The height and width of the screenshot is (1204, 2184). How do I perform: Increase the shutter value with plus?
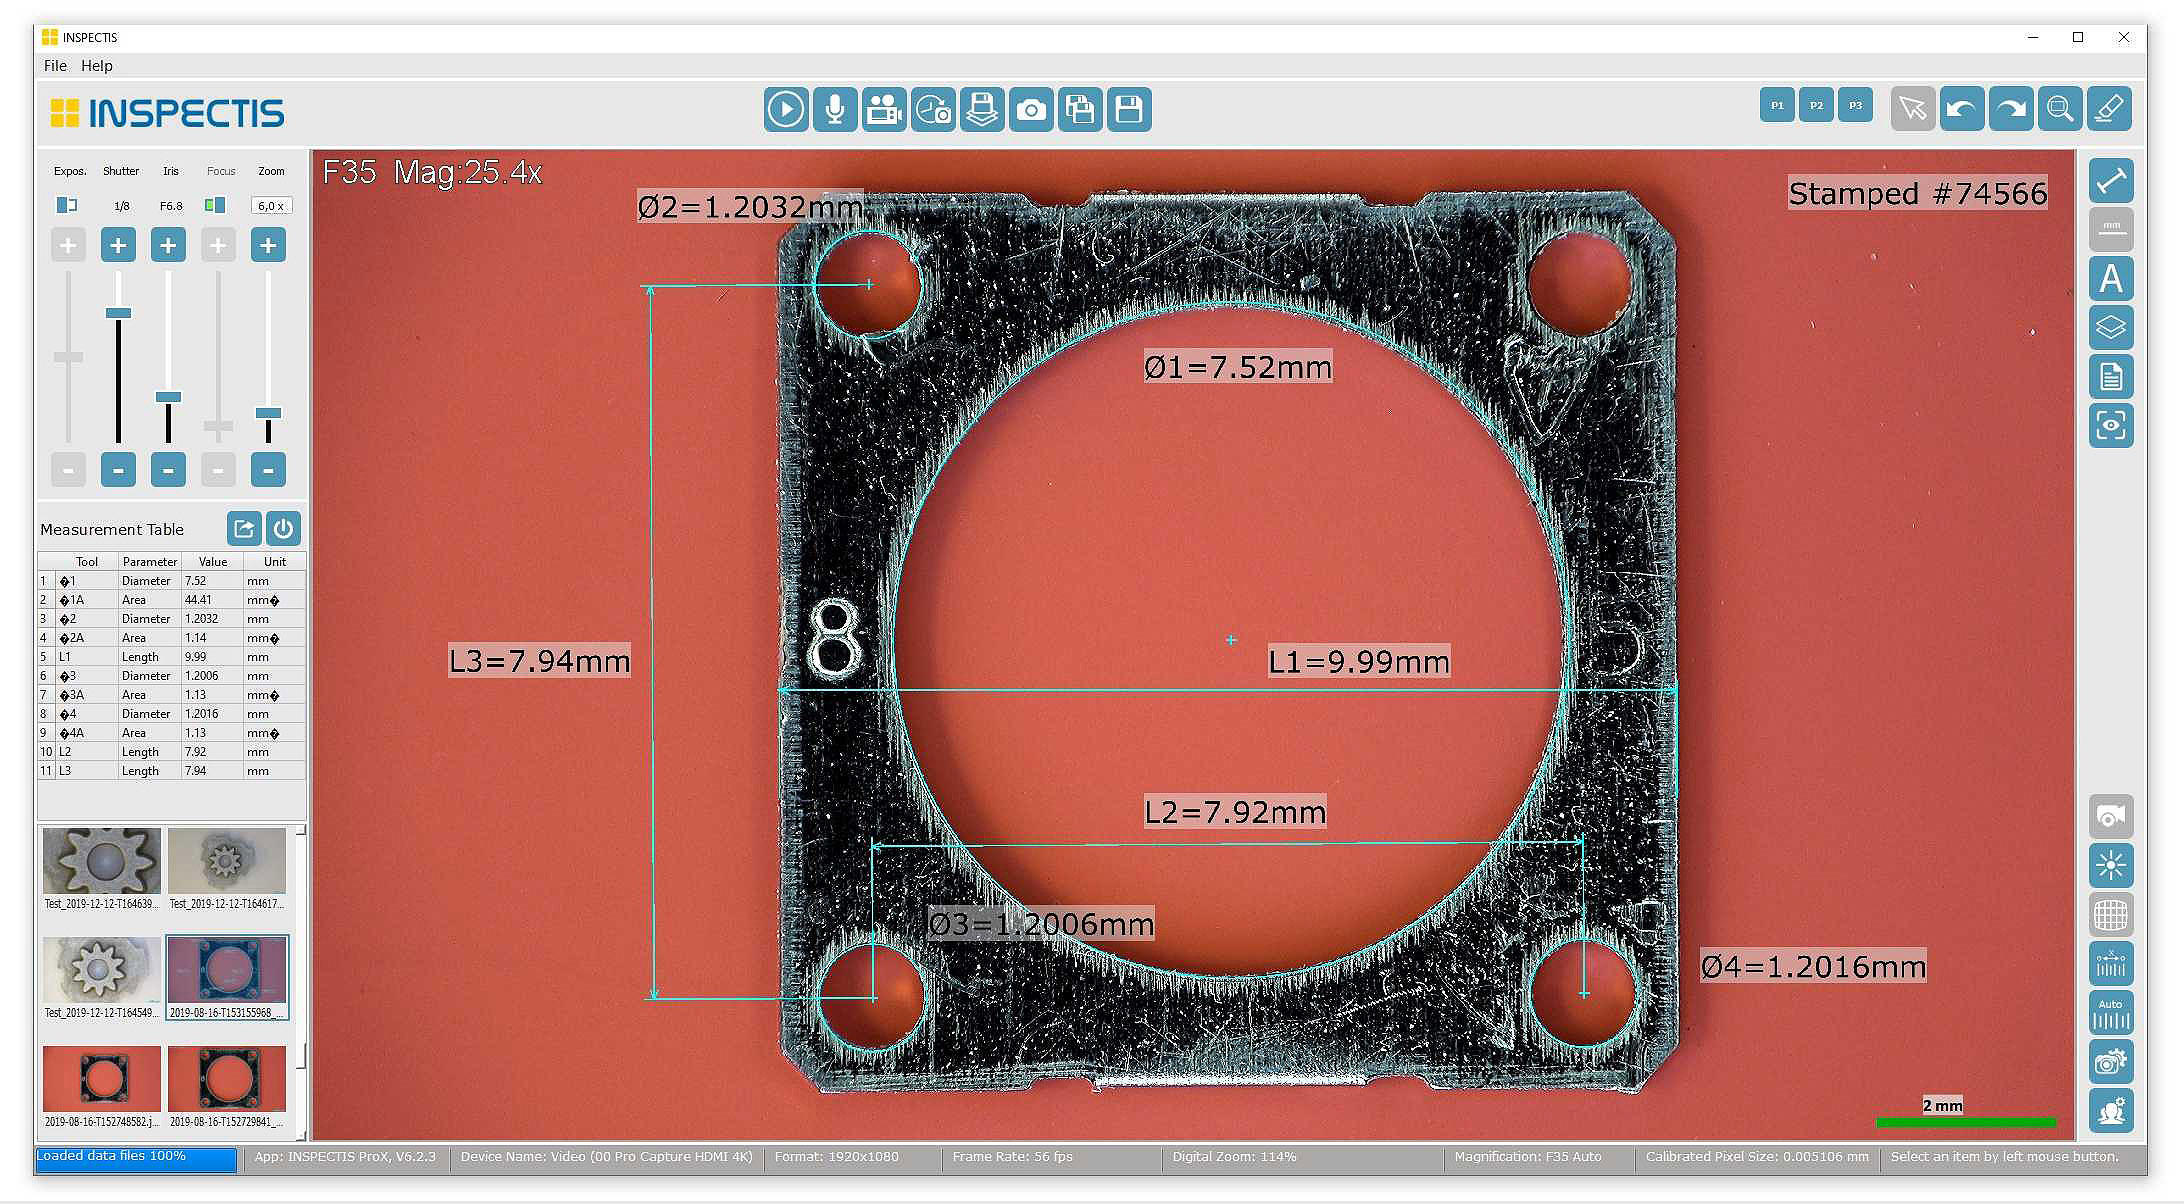pyautogui.click(x=118, y=245)
